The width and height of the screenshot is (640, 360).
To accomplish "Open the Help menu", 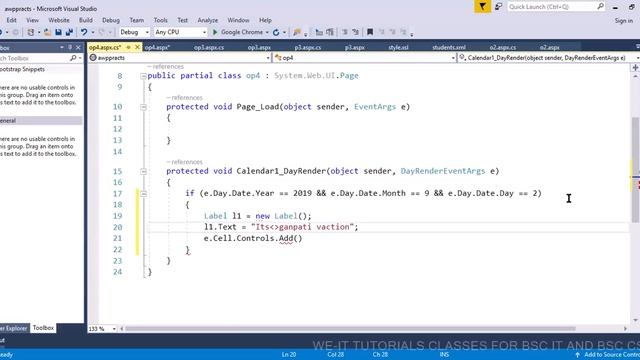I will coord(265,20).
